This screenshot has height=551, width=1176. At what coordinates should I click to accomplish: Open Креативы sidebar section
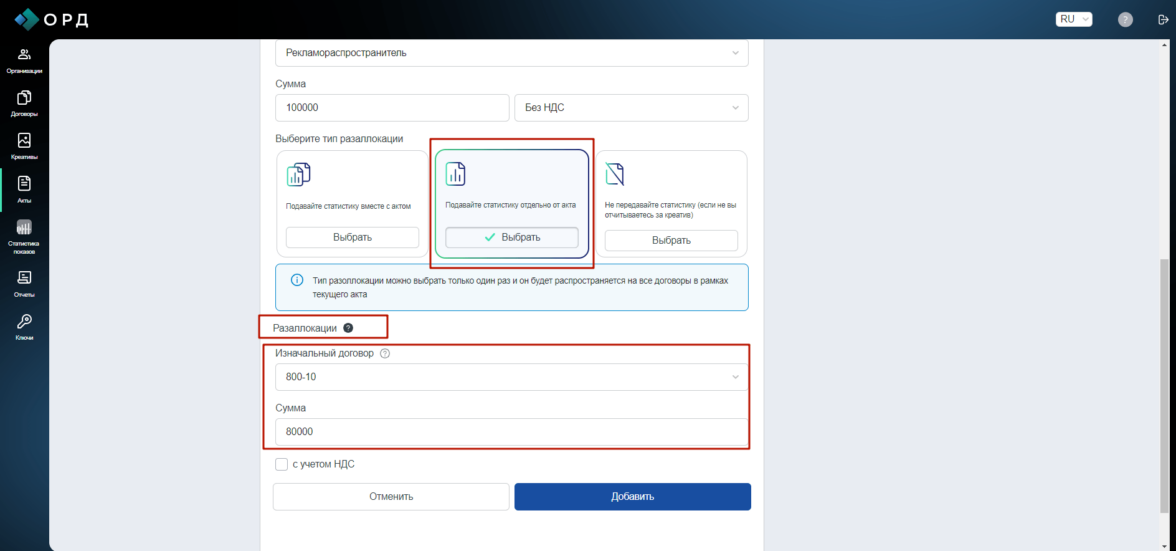(x=24, y=146)
